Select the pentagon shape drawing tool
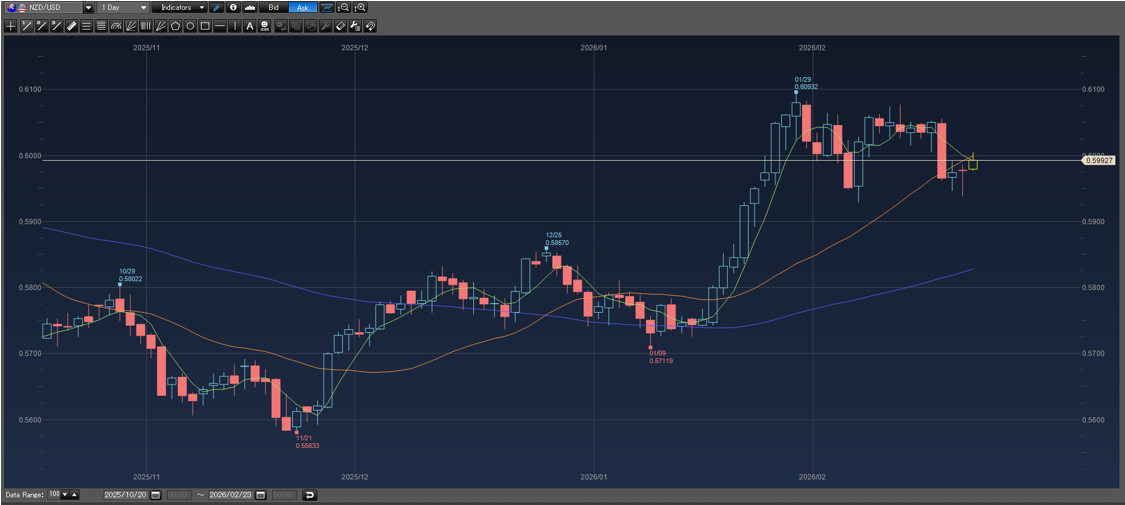This screenshot has height=505, width=1125. coord(175,26)
